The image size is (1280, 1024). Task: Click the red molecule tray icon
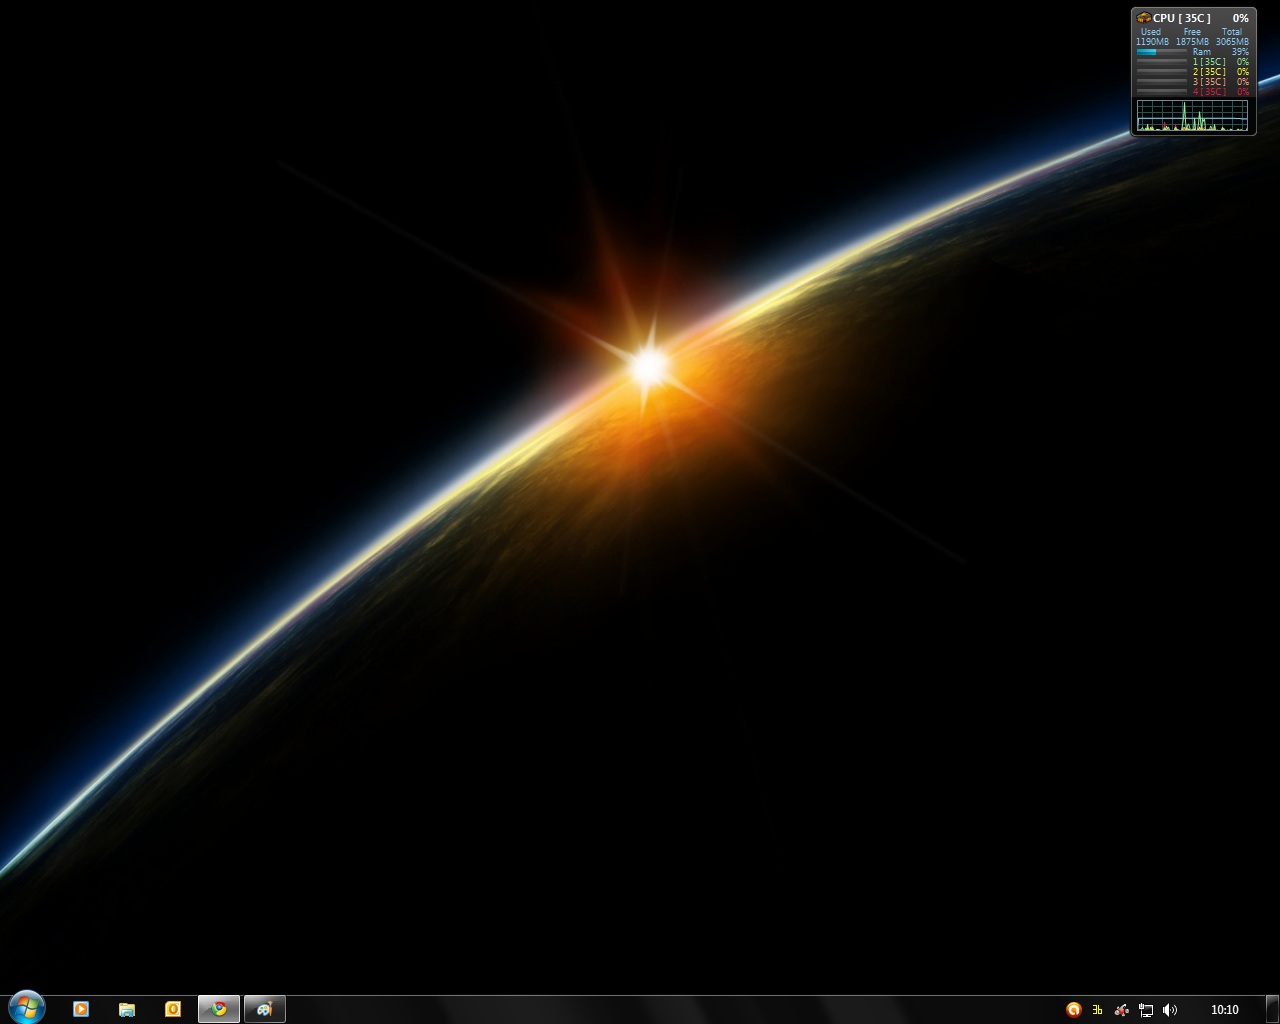(x=1122, y=1010)
